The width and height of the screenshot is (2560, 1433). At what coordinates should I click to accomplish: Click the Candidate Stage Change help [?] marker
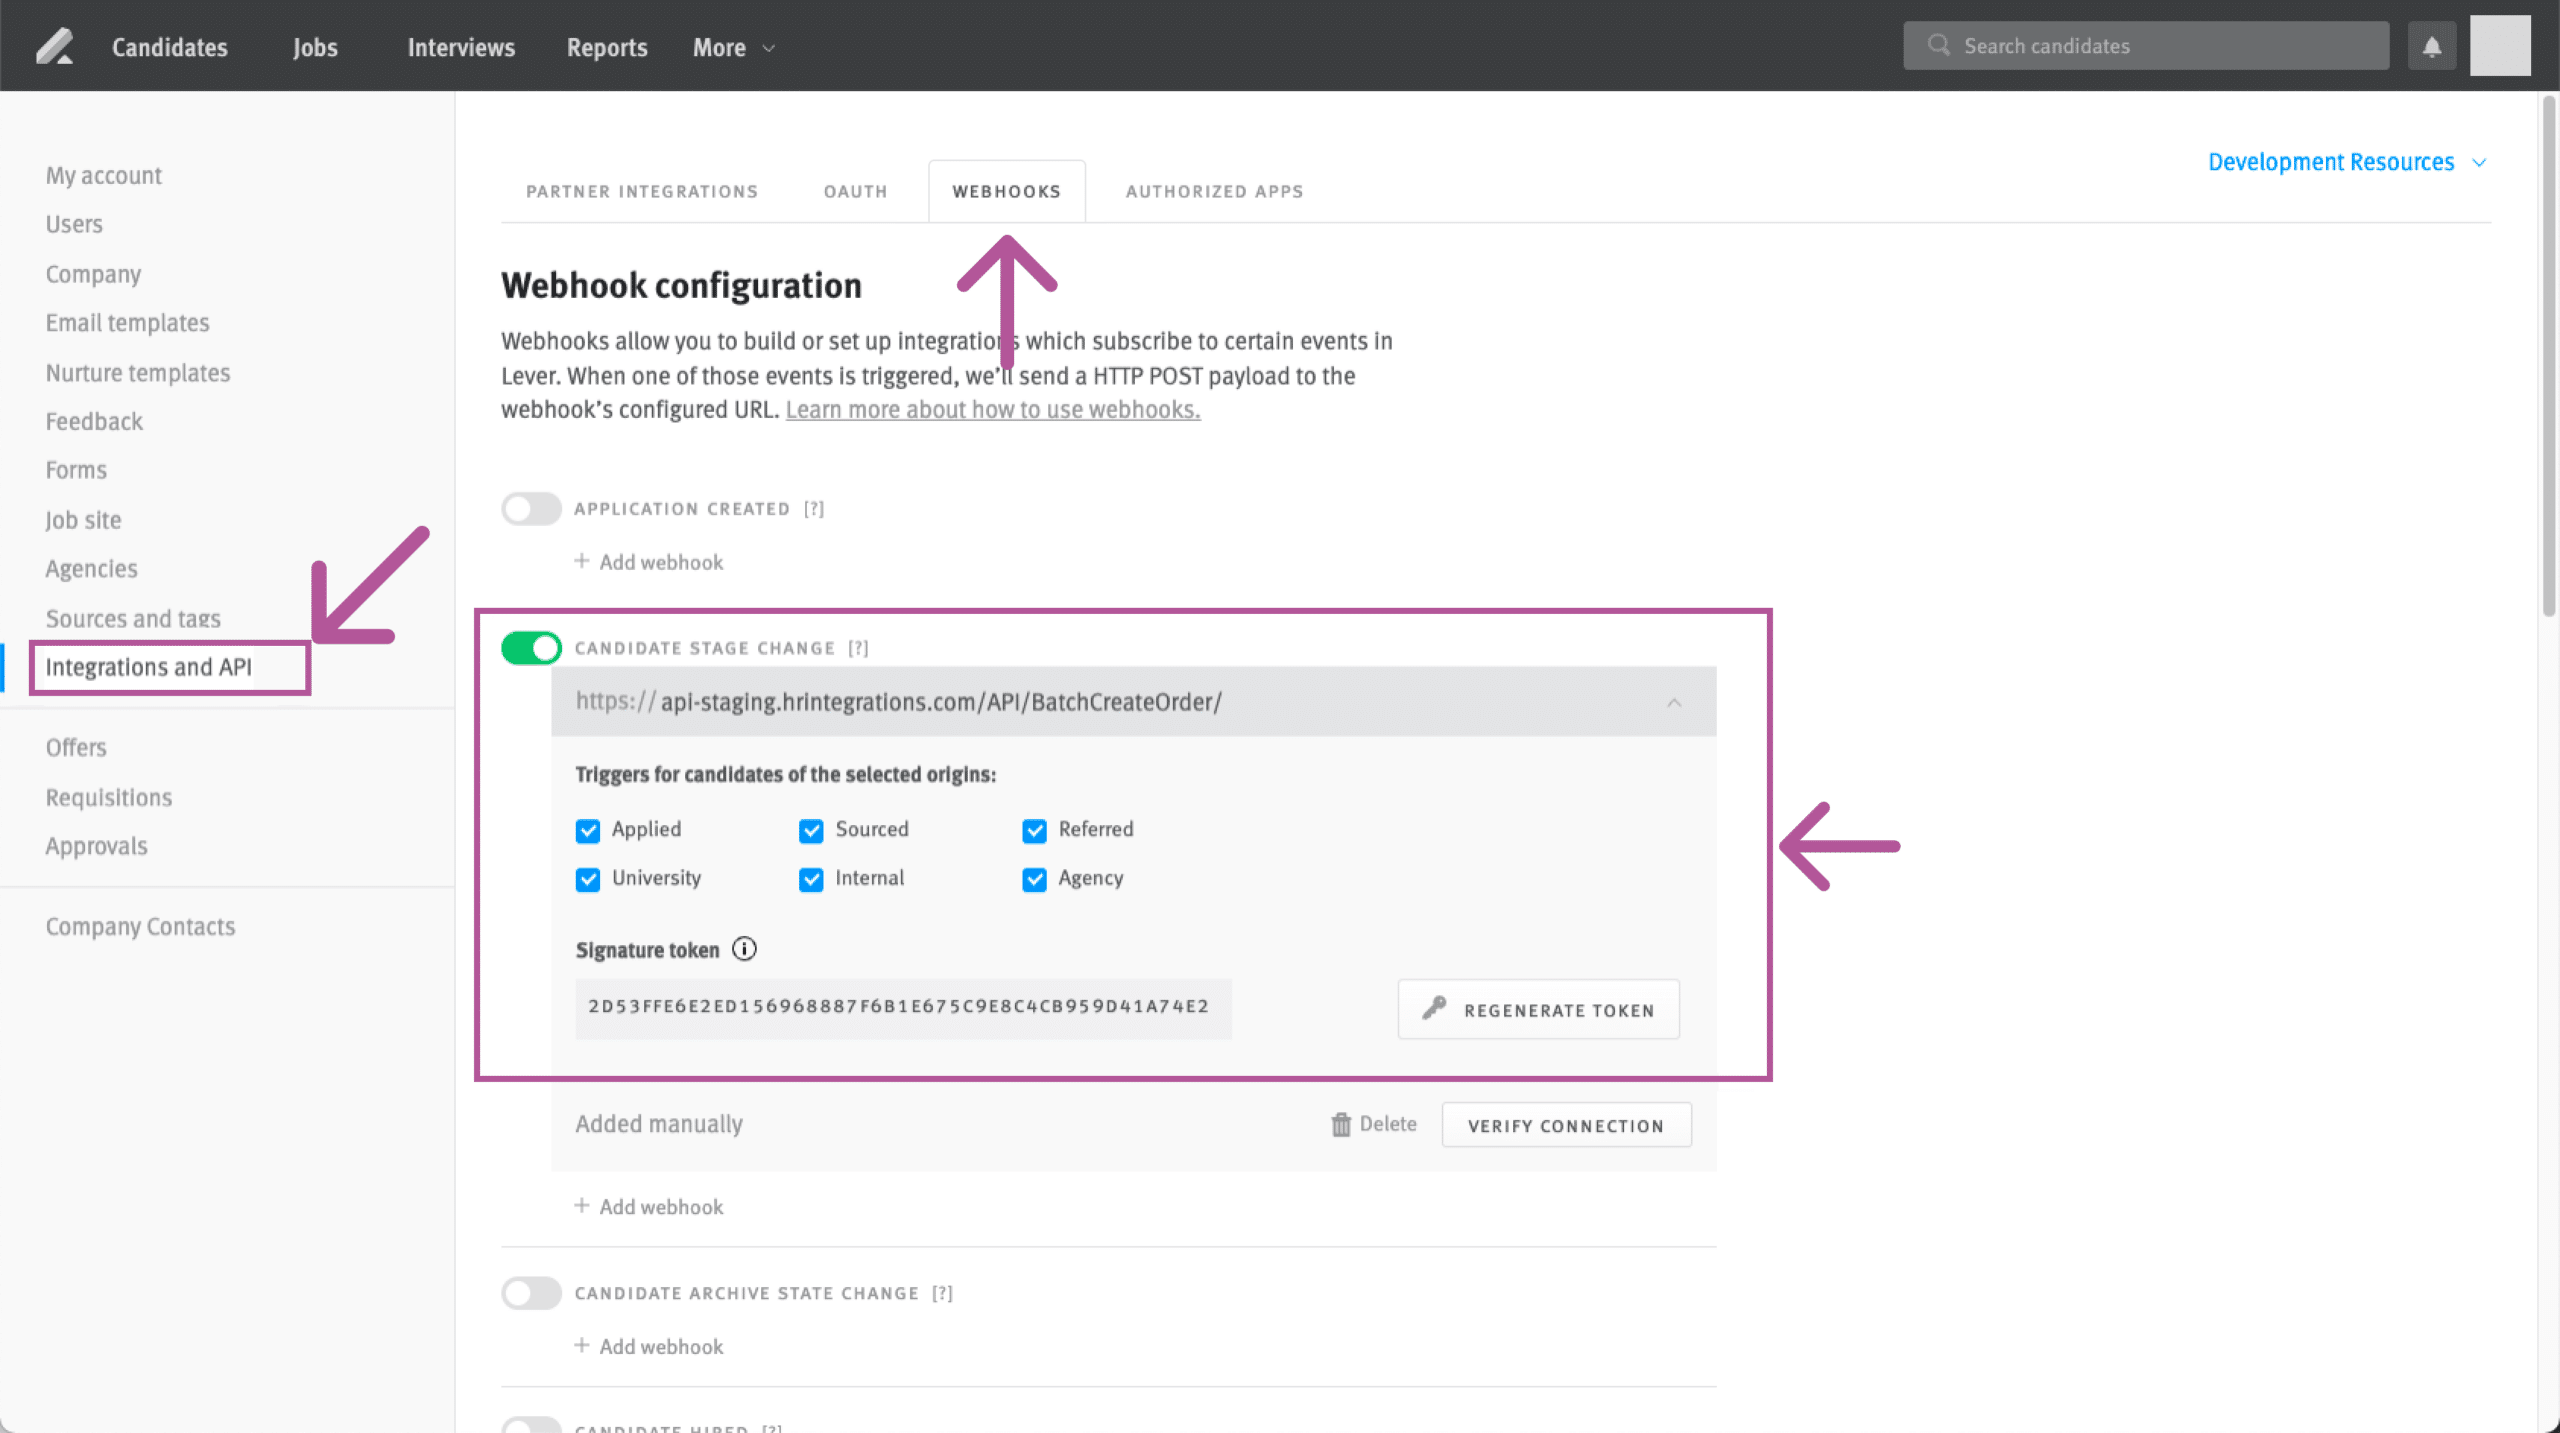858,648
